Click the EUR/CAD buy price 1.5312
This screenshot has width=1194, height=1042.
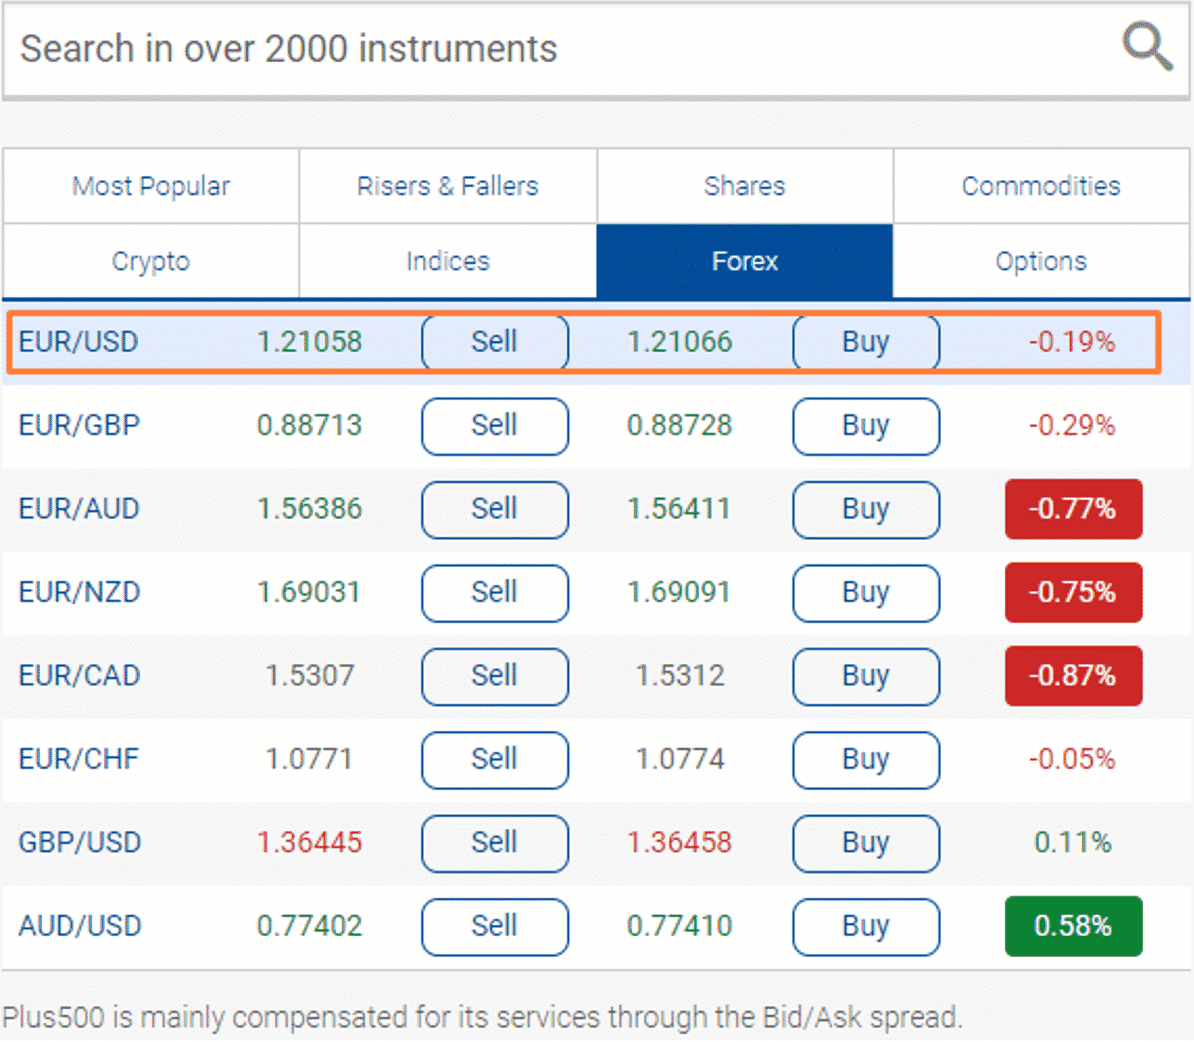click(680, 676)
